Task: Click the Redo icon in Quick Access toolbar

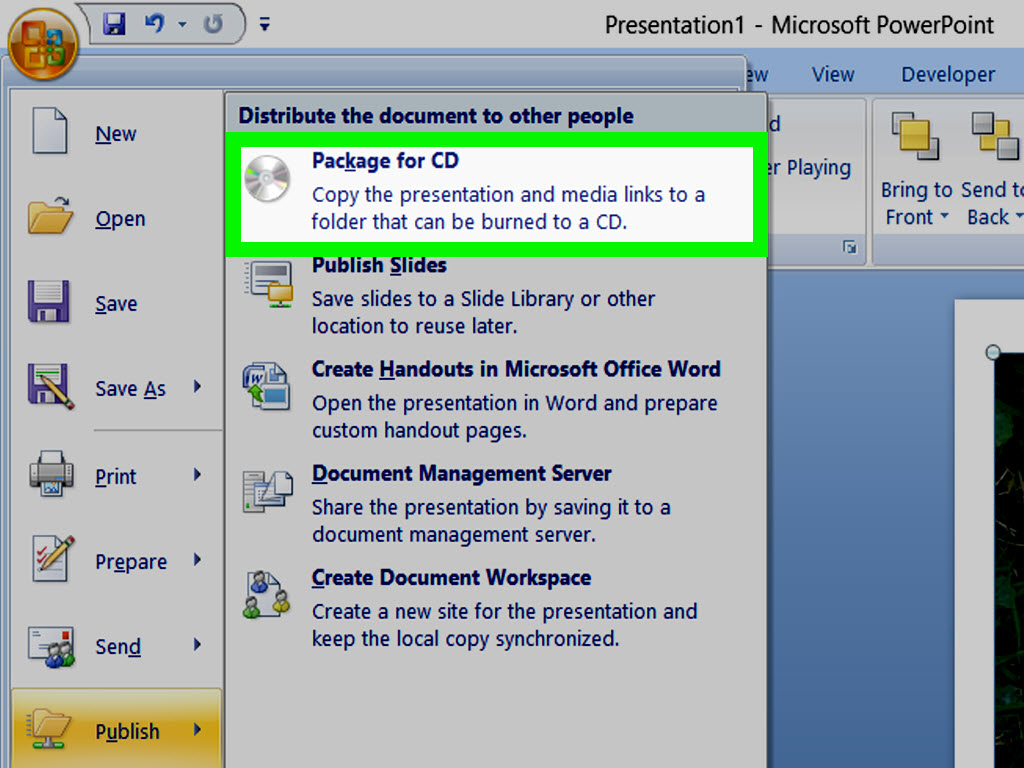Action: click(x=213, y=24)
